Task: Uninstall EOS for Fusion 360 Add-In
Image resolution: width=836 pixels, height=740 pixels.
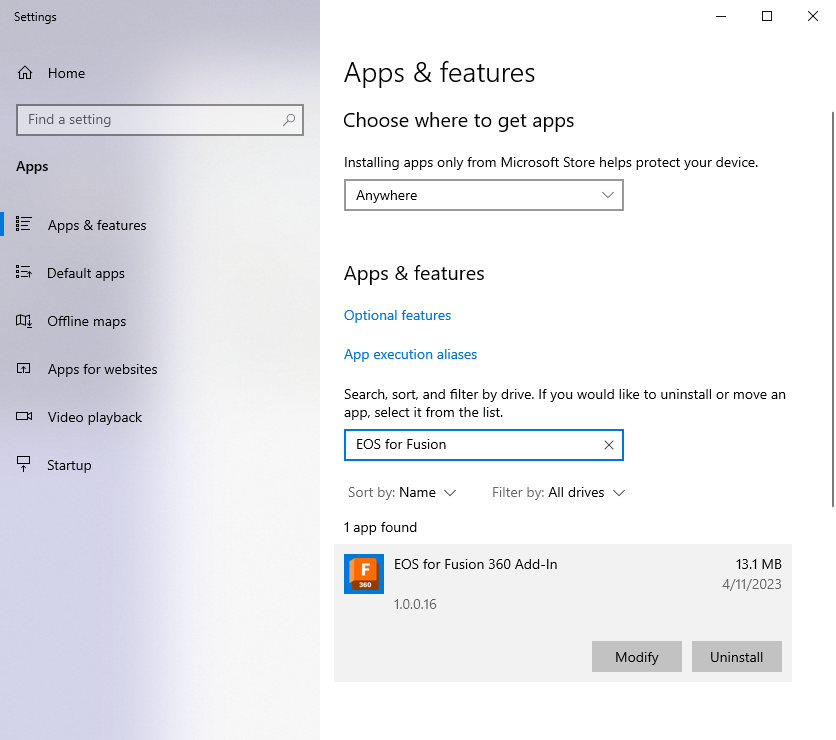Action: pyautogui.click(x=736, y=657)
